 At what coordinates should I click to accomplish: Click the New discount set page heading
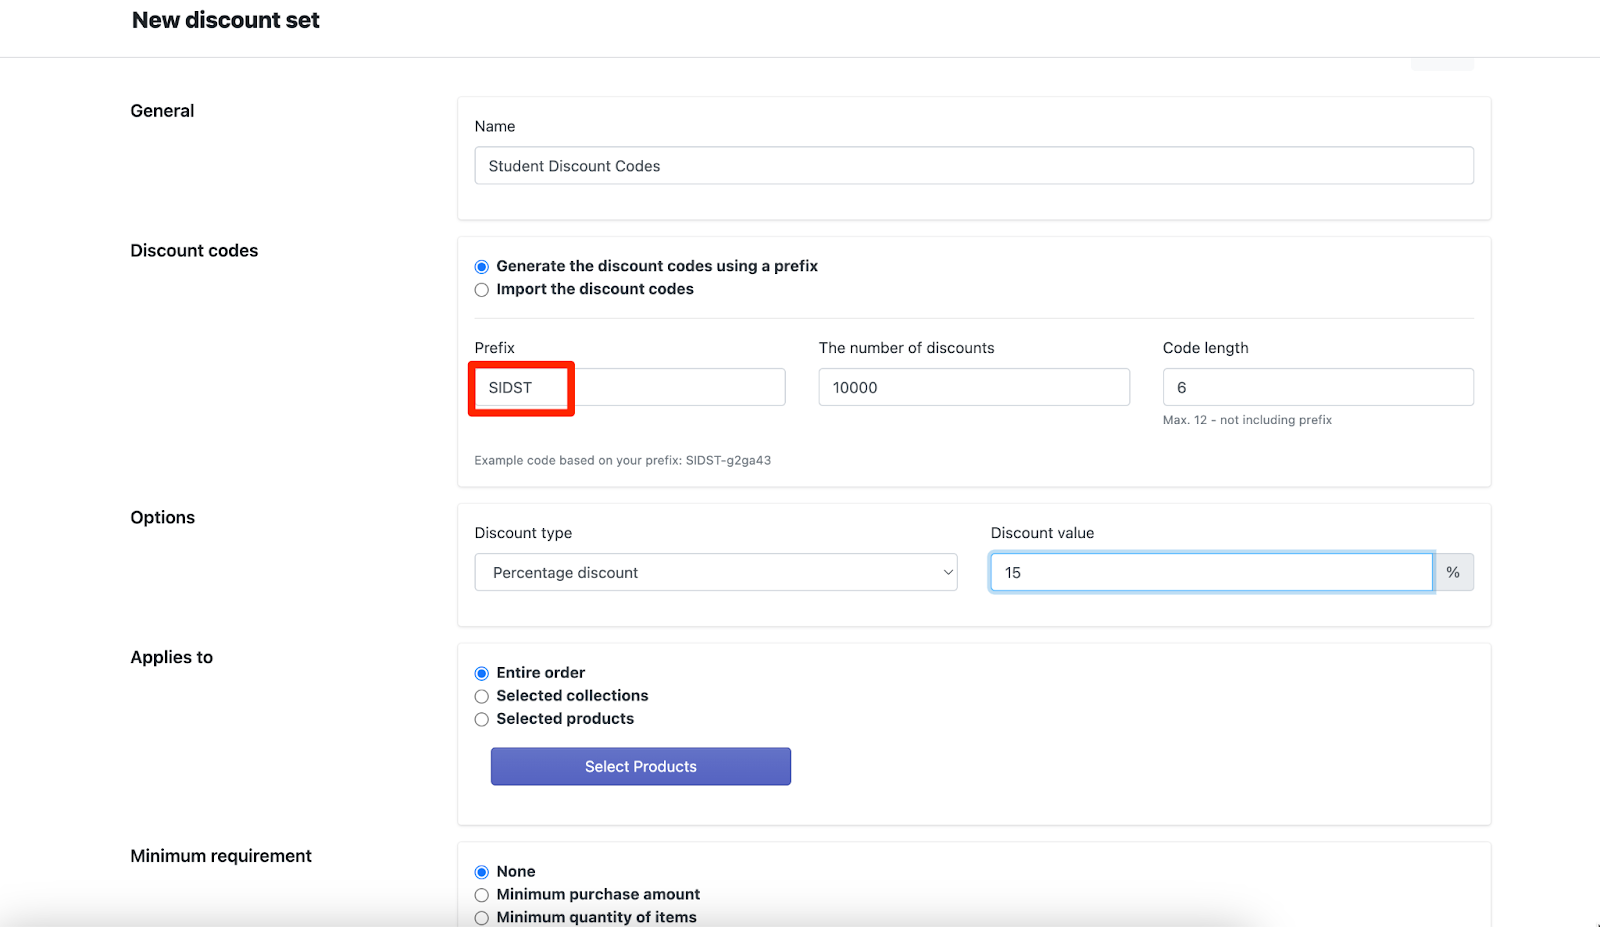[x=226, y=21]
